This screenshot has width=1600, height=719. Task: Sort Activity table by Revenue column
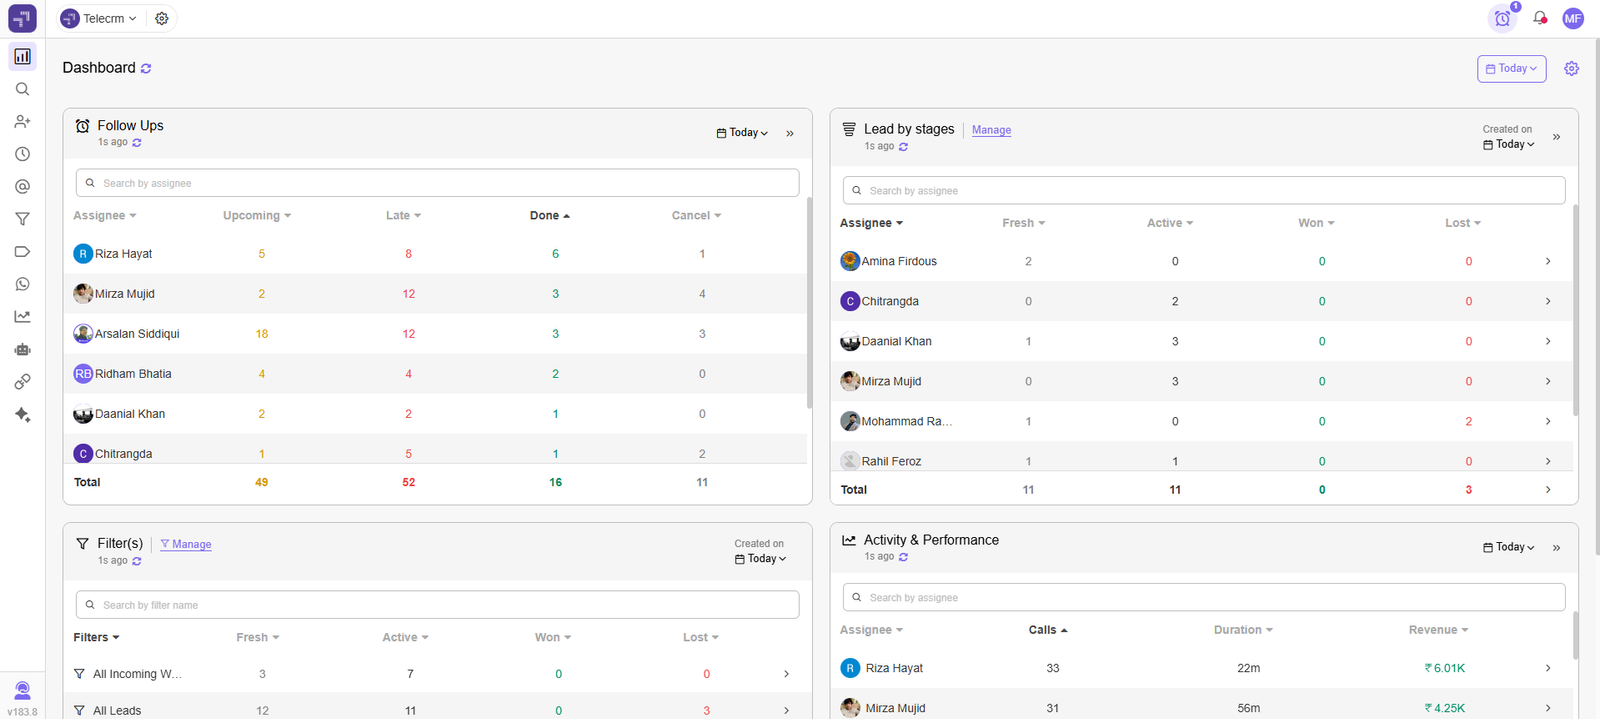pyautogui.click(x=1438, y=630)
